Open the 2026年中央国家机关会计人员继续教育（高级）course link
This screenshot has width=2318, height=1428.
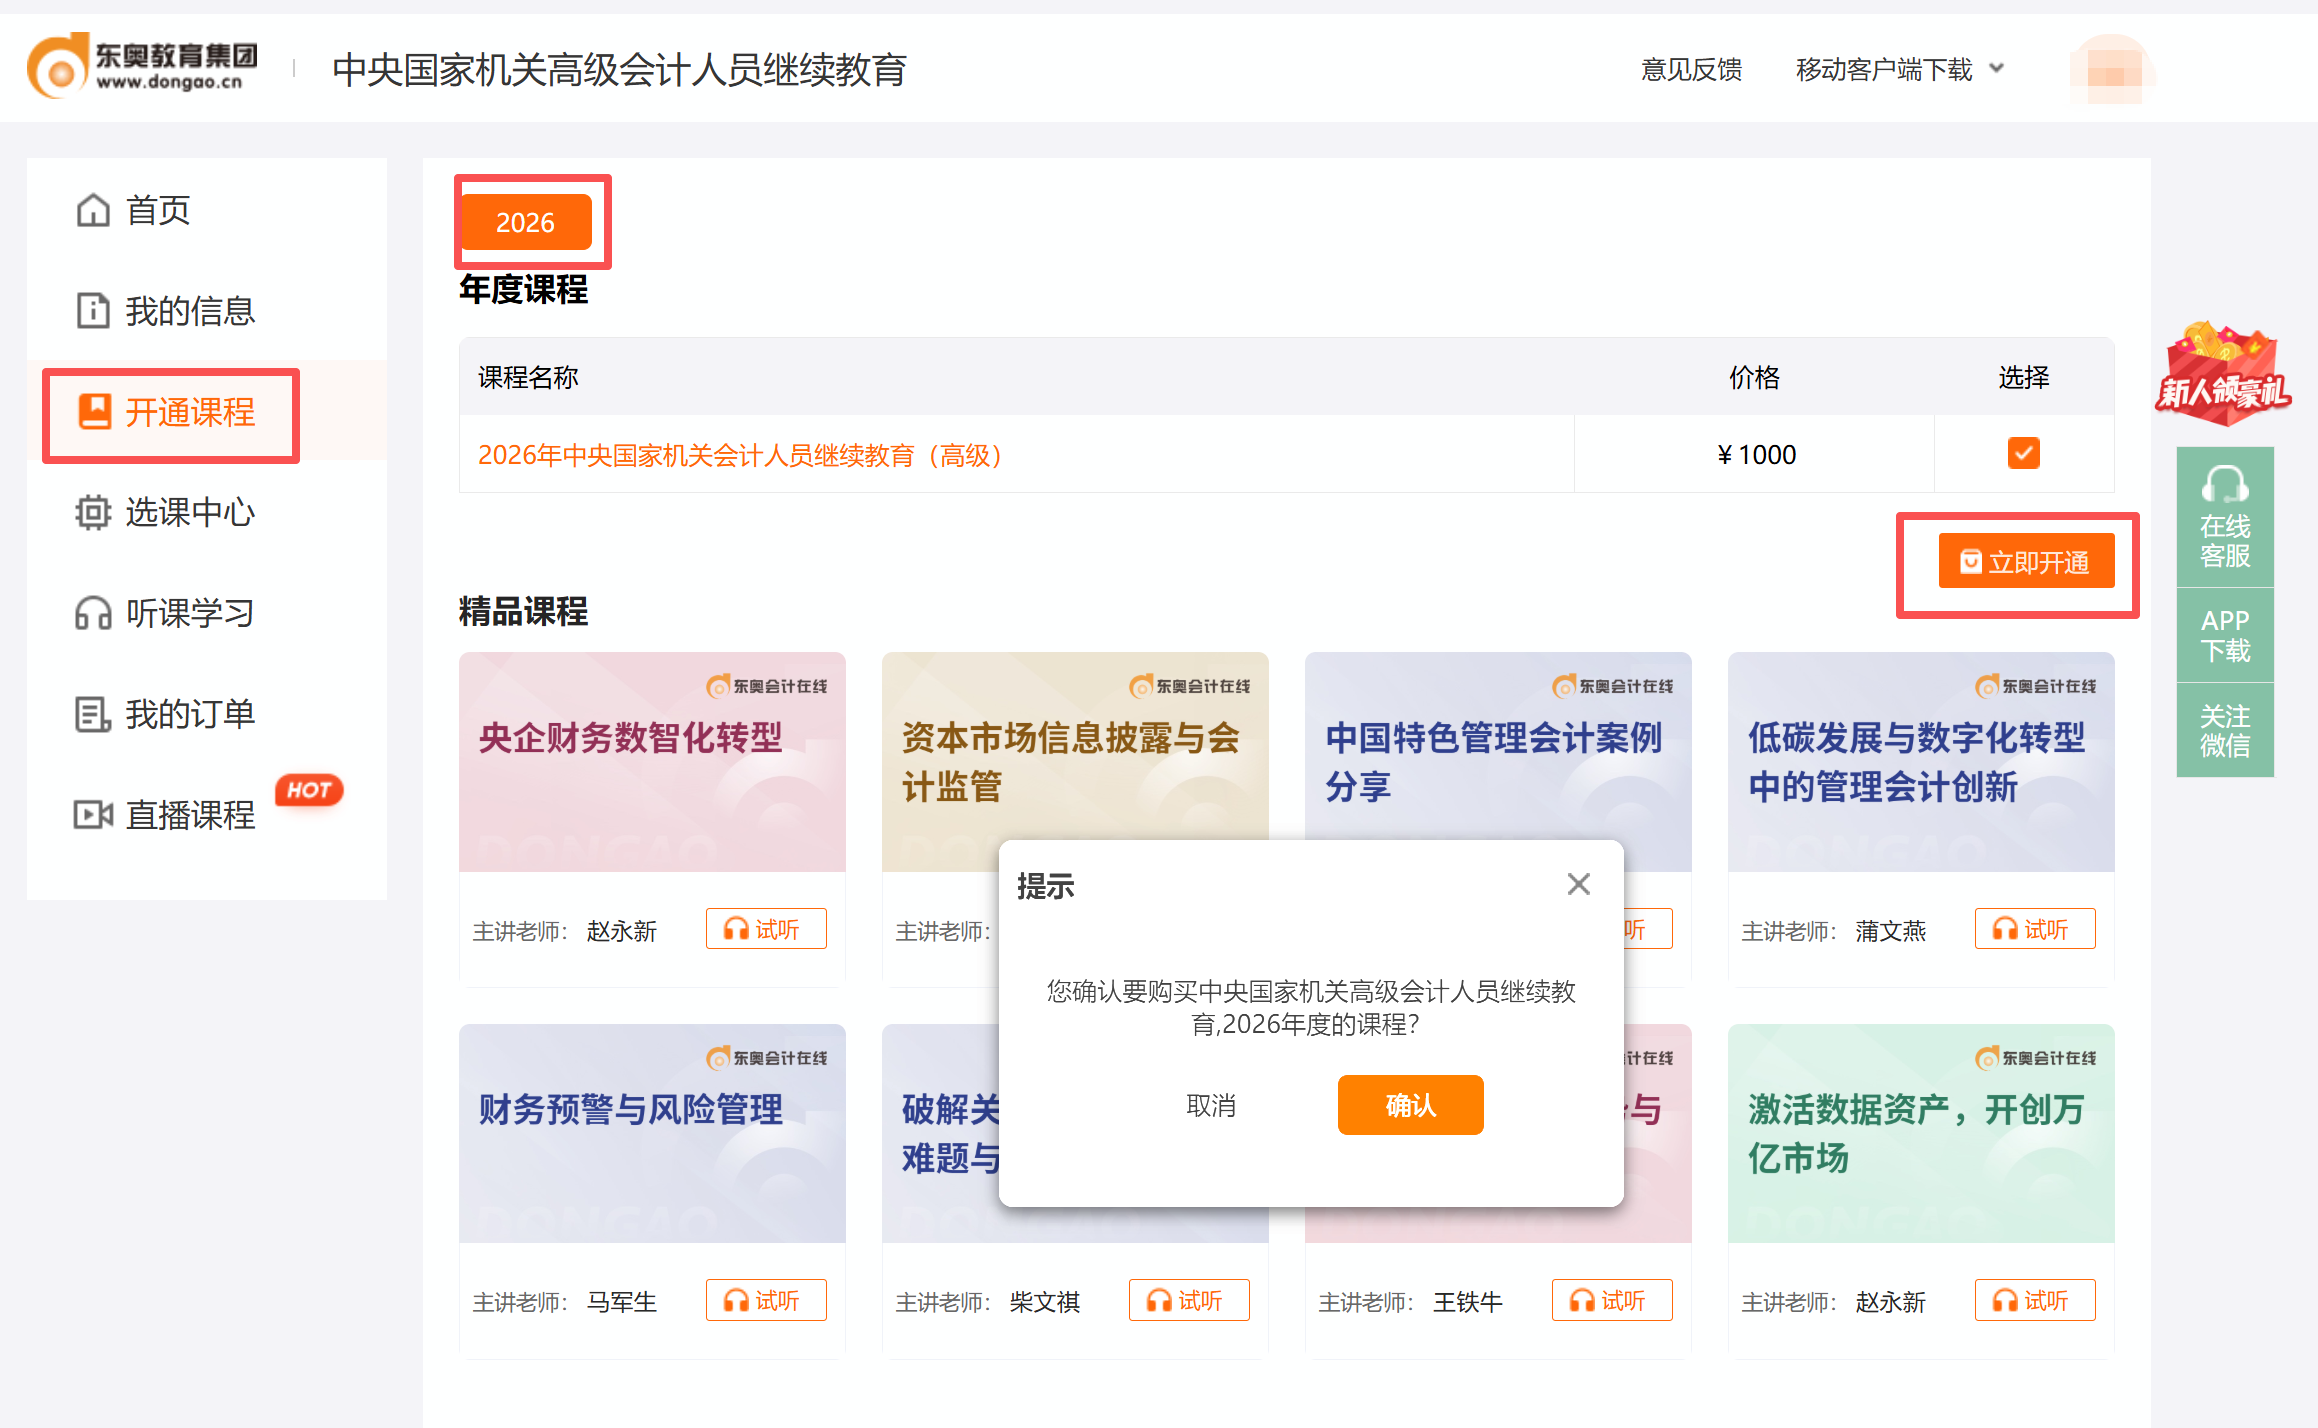click(x=739, y=455)
